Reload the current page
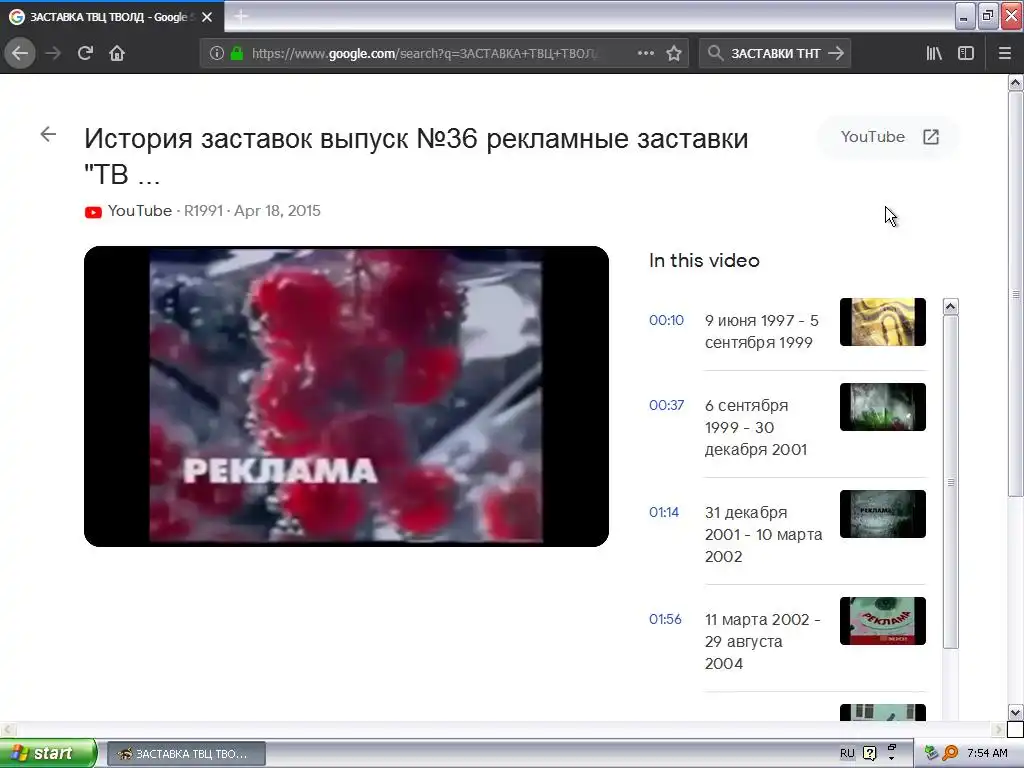 pos(85,53)
